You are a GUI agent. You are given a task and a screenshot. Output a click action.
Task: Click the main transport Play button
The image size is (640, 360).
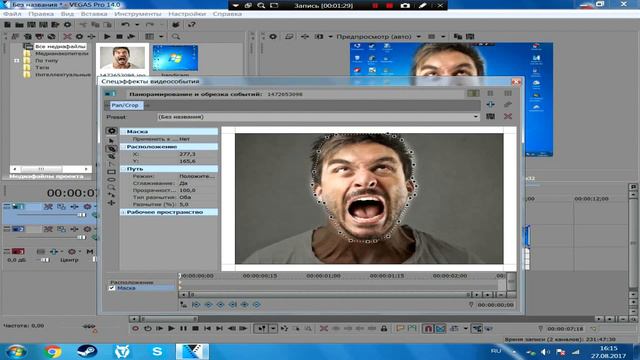pyautogui.click(x=171, y=329)
